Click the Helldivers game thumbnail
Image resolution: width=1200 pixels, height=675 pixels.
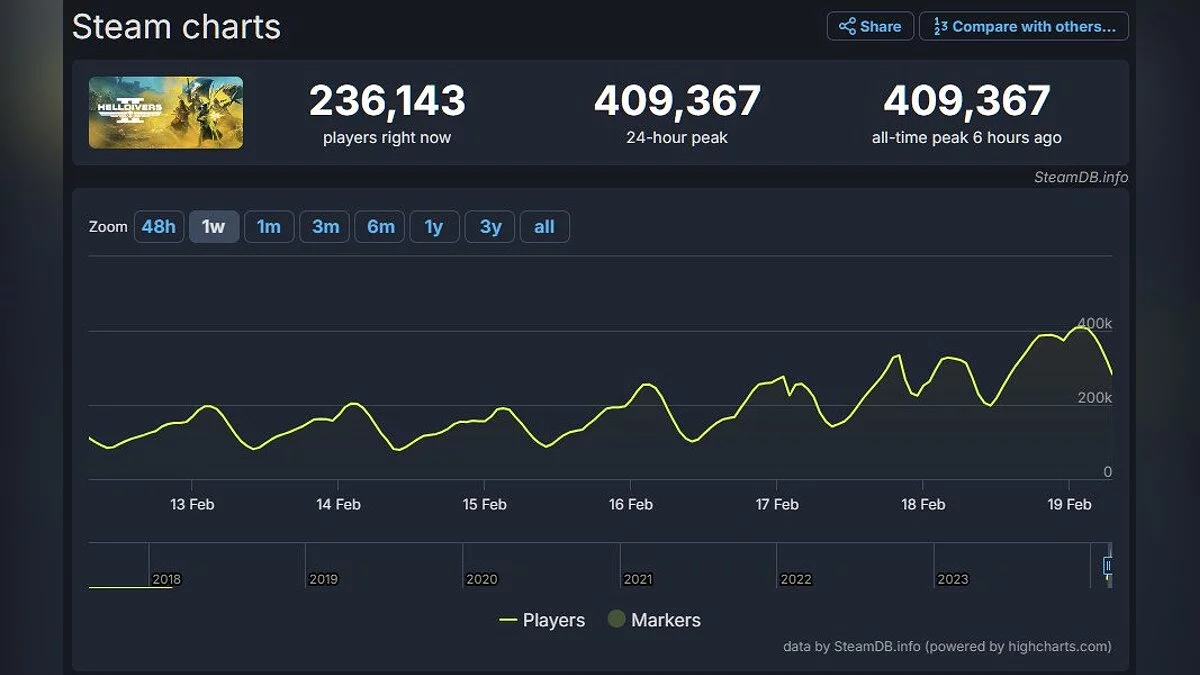coord(166,113)
